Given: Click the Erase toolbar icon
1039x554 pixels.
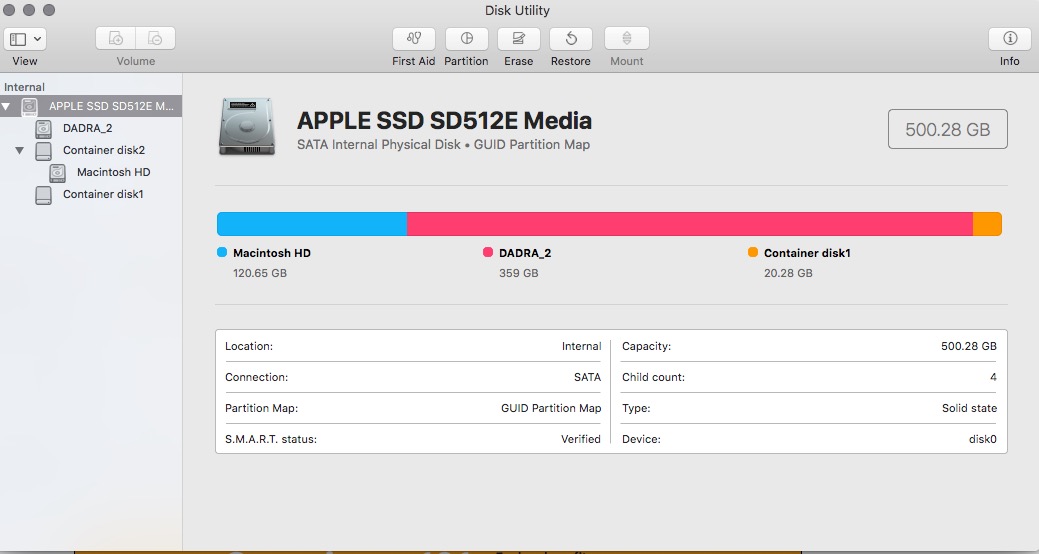Looking at the screenshot, I should click(518, 39).
